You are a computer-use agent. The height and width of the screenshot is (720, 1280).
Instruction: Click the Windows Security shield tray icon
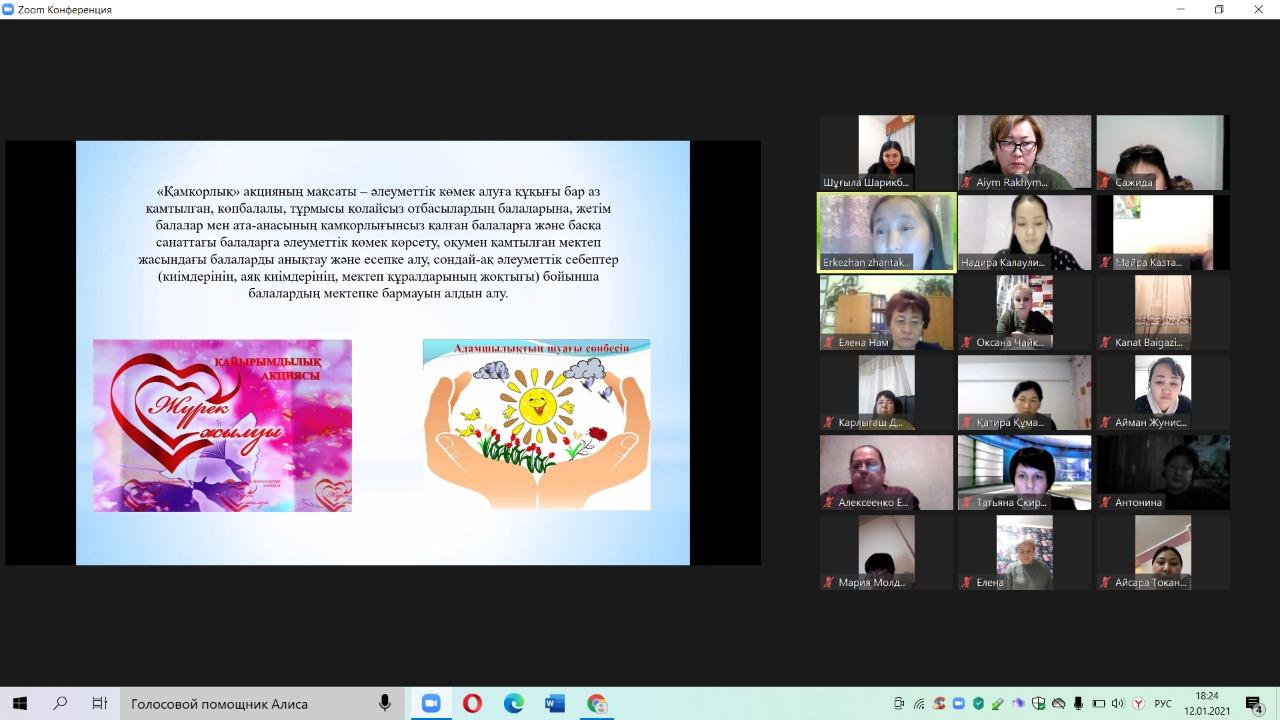1038,704
